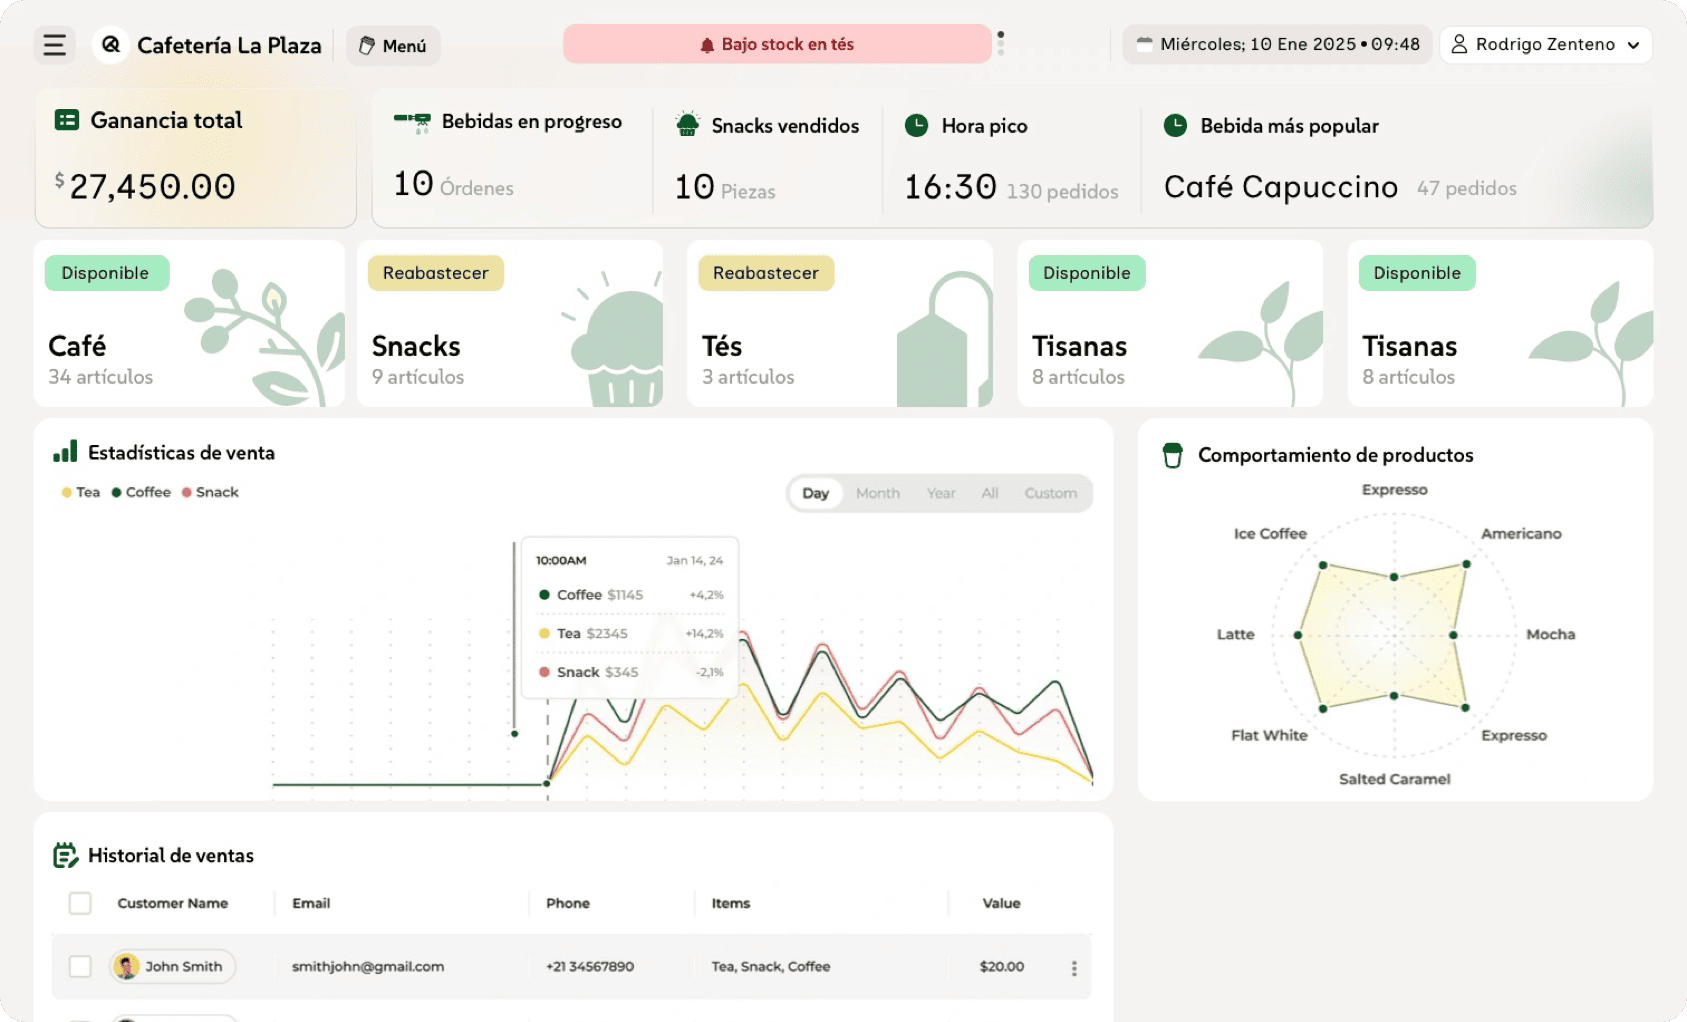Open the Snacks category card
The height and width of the screenshot is (1022, 1687).
tap(510, 324)
